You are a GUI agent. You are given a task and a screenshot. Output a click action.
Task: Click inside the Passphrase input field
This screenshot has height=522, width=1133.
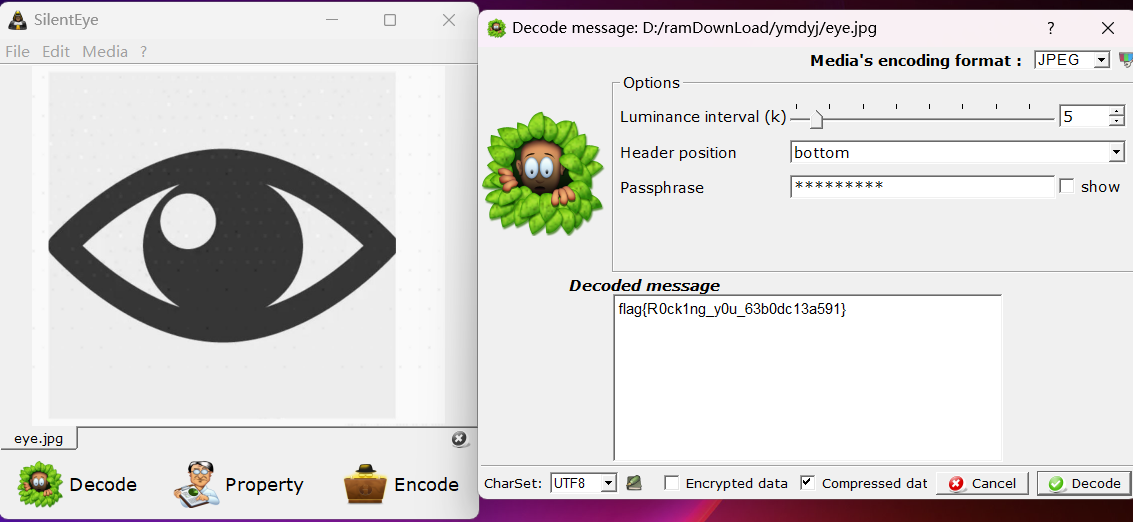click(x=921, y=187)
